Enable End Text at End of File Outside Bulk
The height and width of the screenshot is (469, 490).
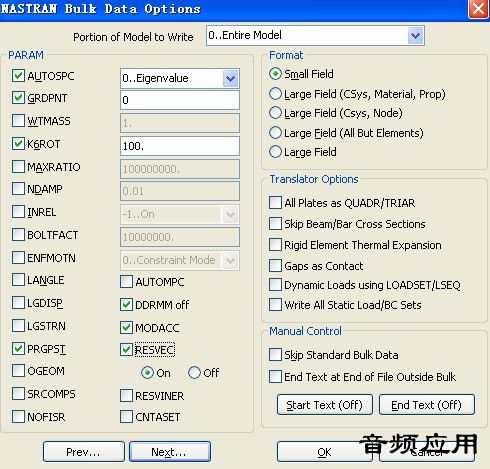pos(275,377)
